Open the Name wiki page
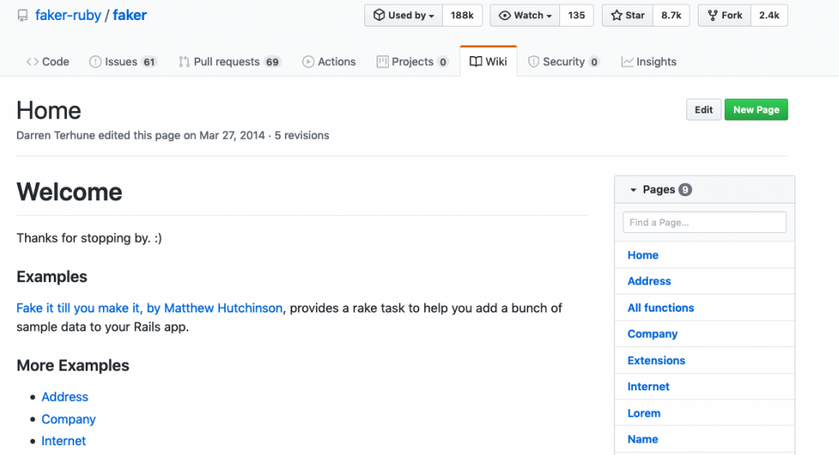Screen dimensions: 839x455 coord(643,439)
